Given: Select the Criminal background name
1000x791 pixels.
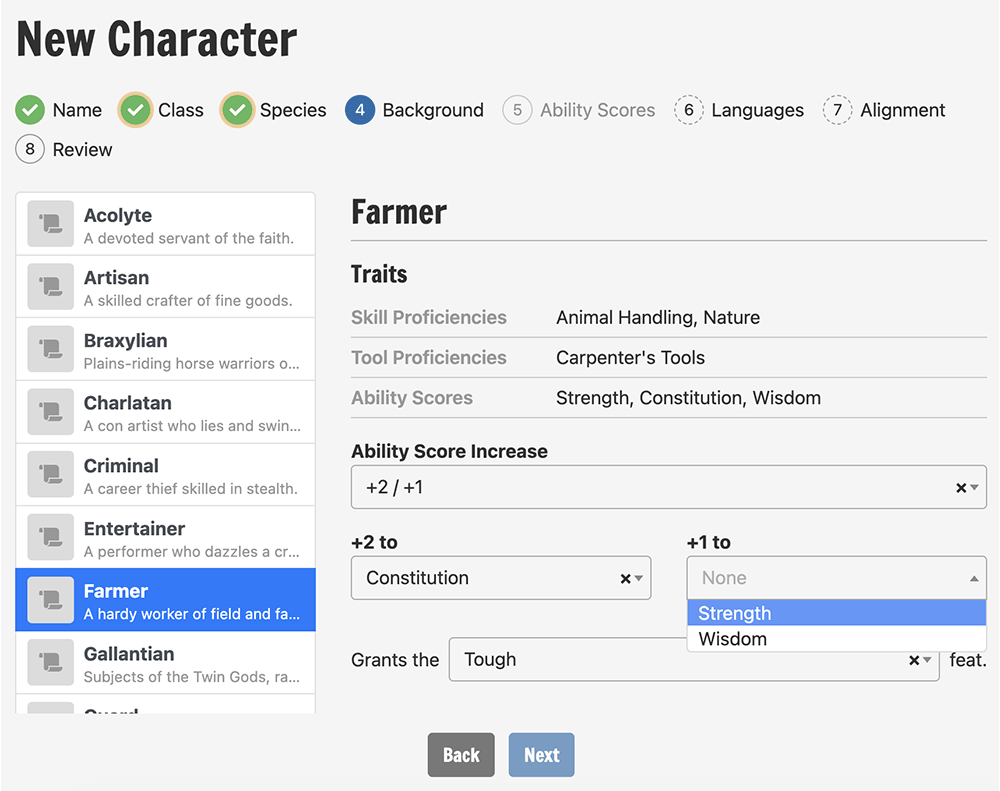Looking at the screenshot, I should click(x=121, y=466).
